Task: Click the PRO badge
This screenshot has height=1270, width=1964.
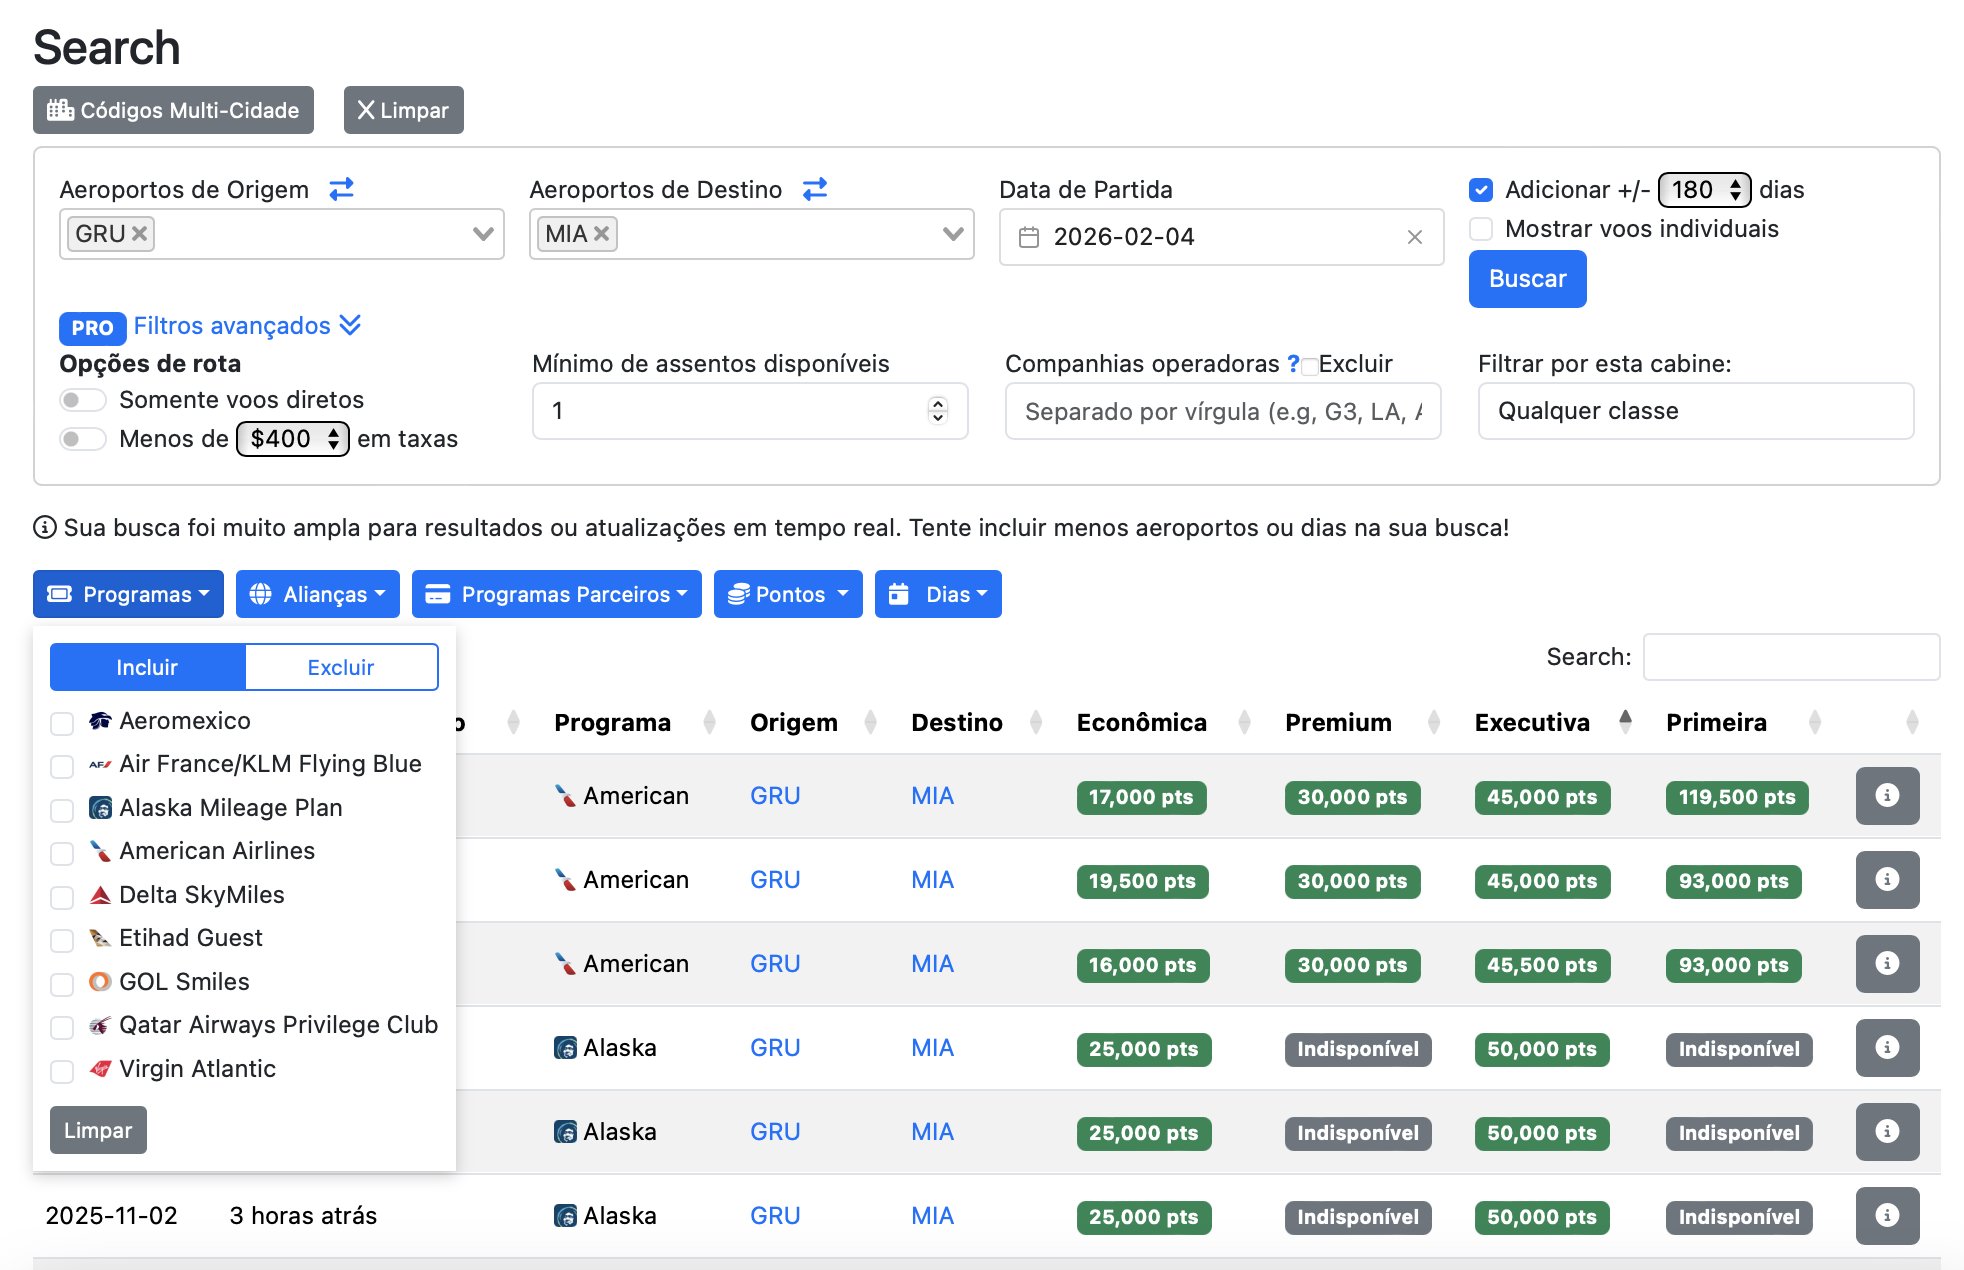Action: pos(92,328)
